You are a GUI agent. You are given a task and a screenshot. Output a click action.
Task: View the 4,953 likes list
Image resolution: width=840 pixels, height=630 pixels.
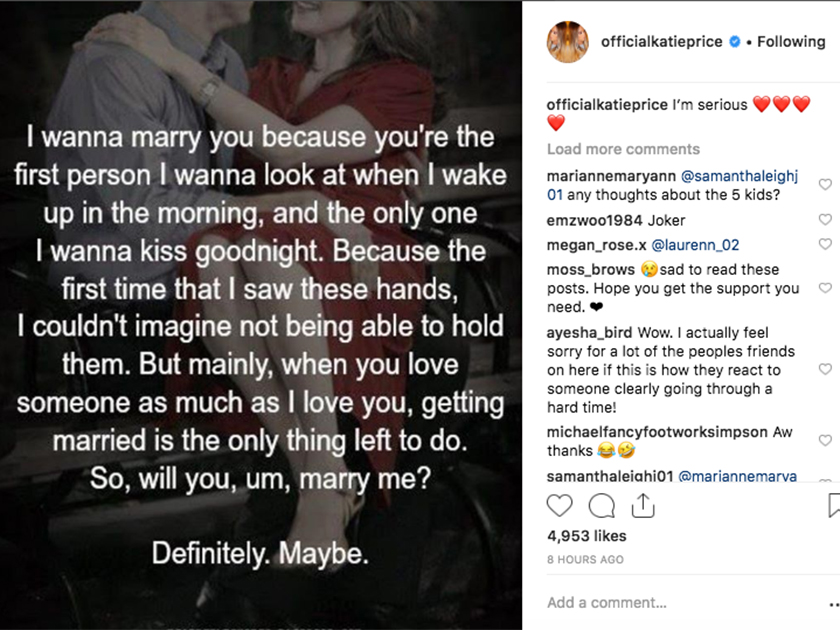(x=585, y=537)
